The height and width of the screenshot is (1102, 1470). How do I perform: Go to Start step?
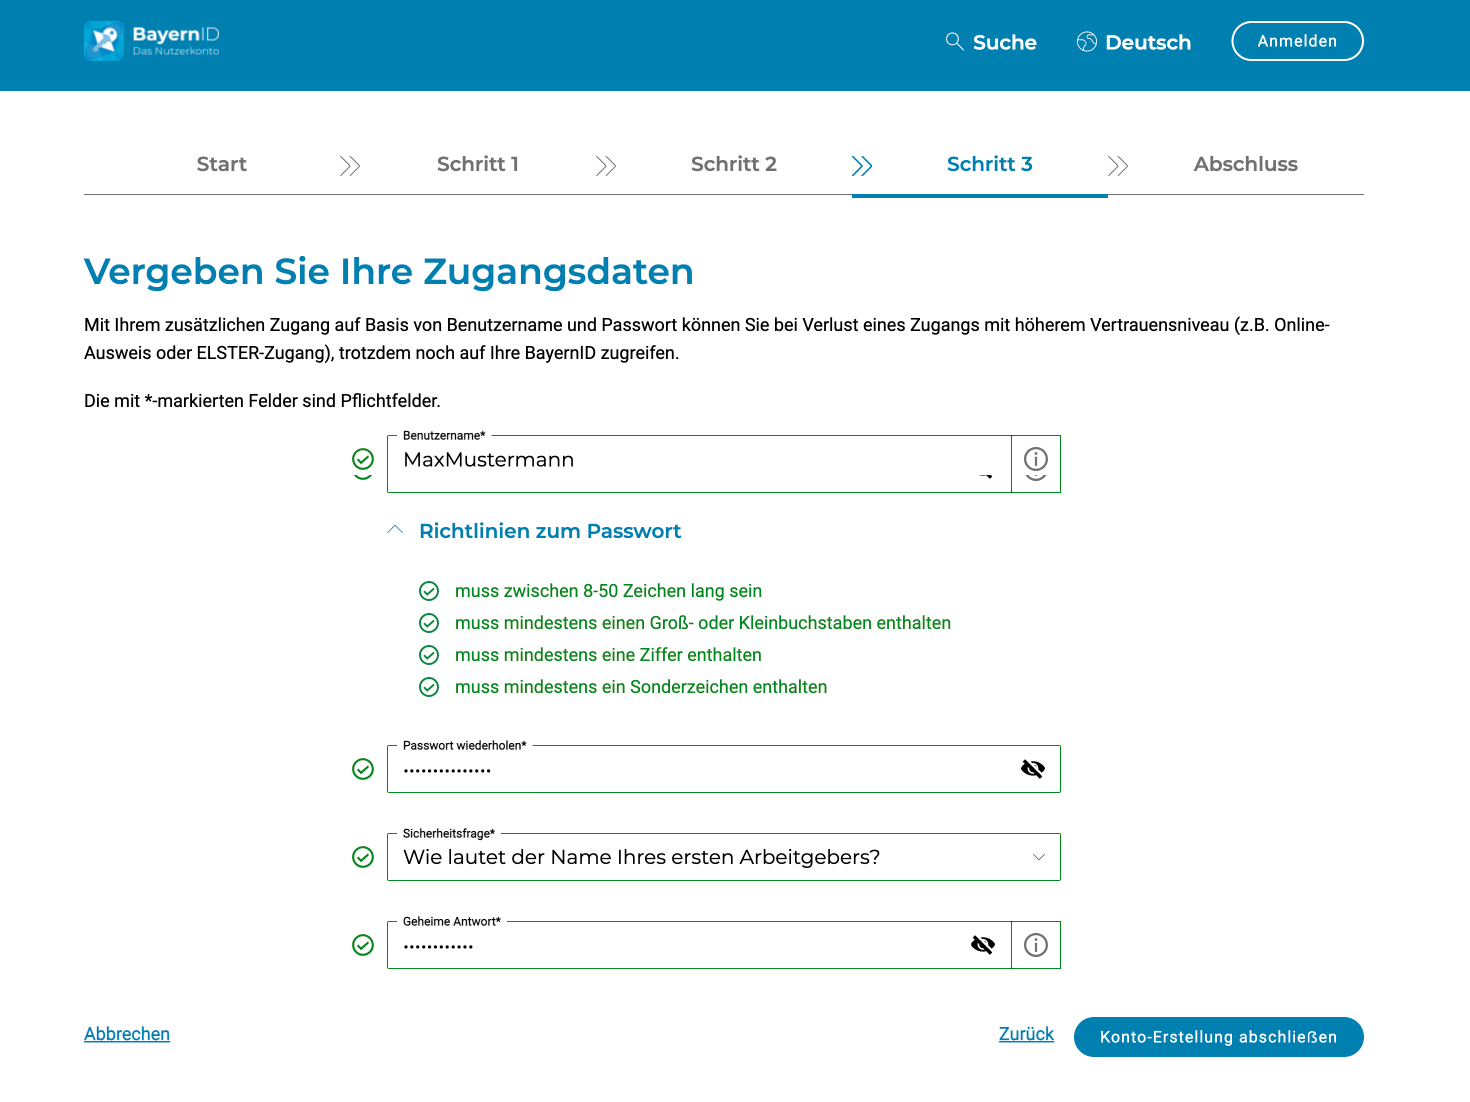click(222, 164)
